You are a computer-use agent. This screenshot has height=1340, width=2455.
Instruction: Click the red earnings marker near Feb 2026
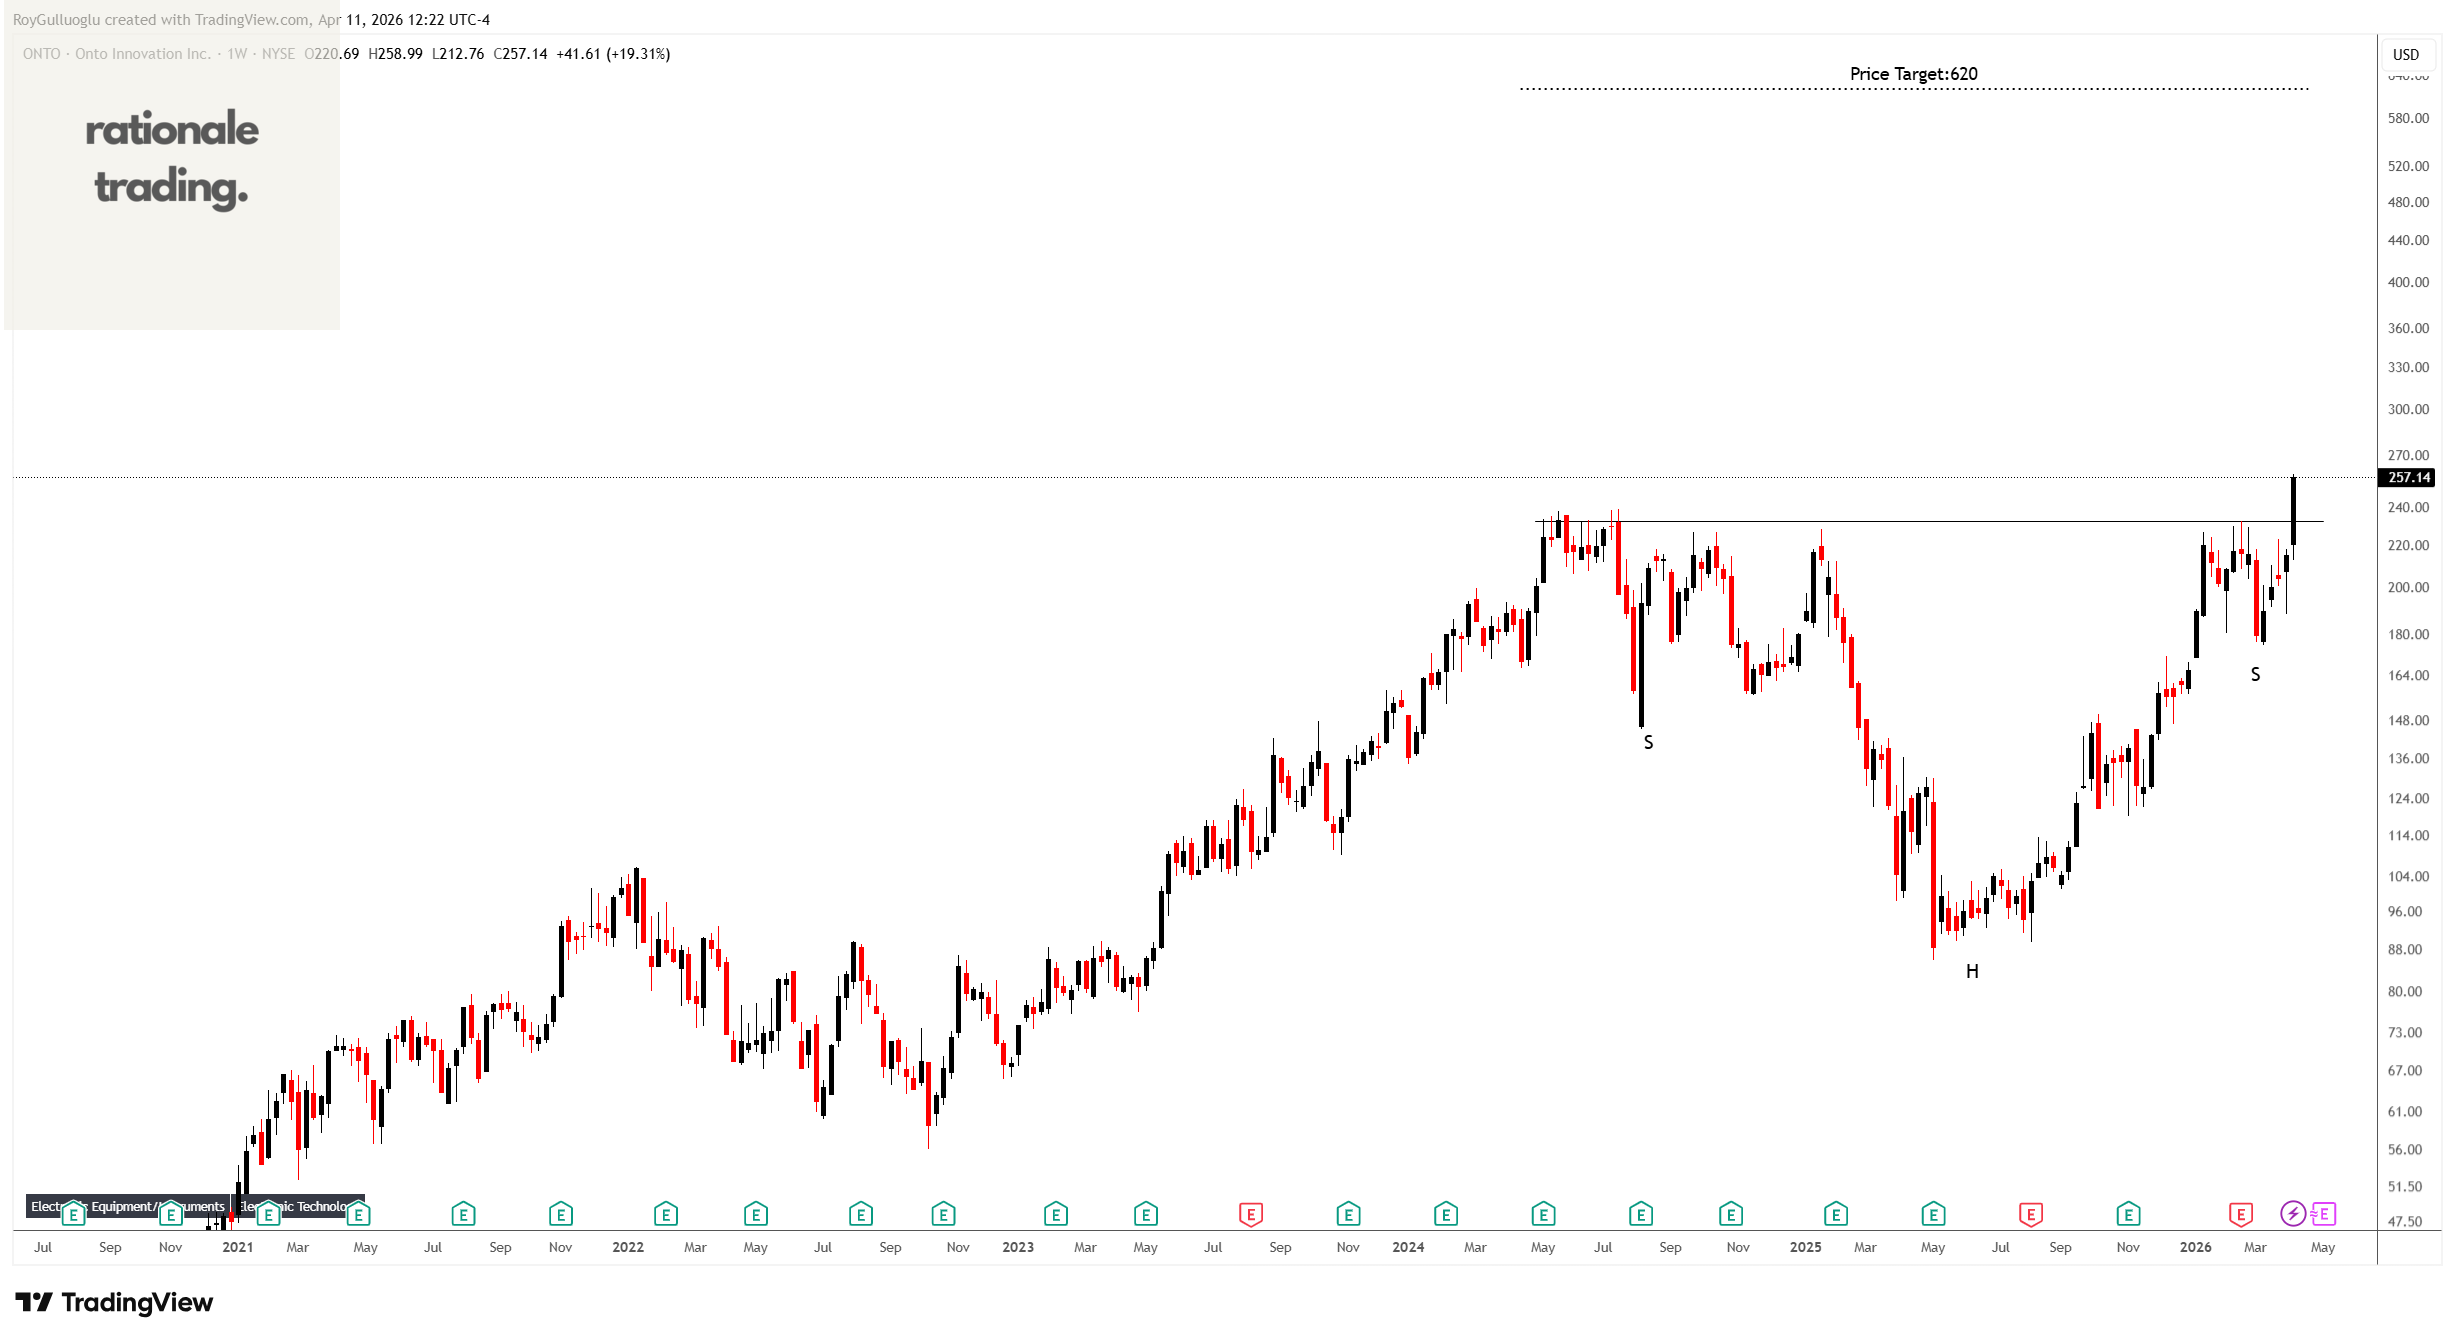pos(2240,1214)
